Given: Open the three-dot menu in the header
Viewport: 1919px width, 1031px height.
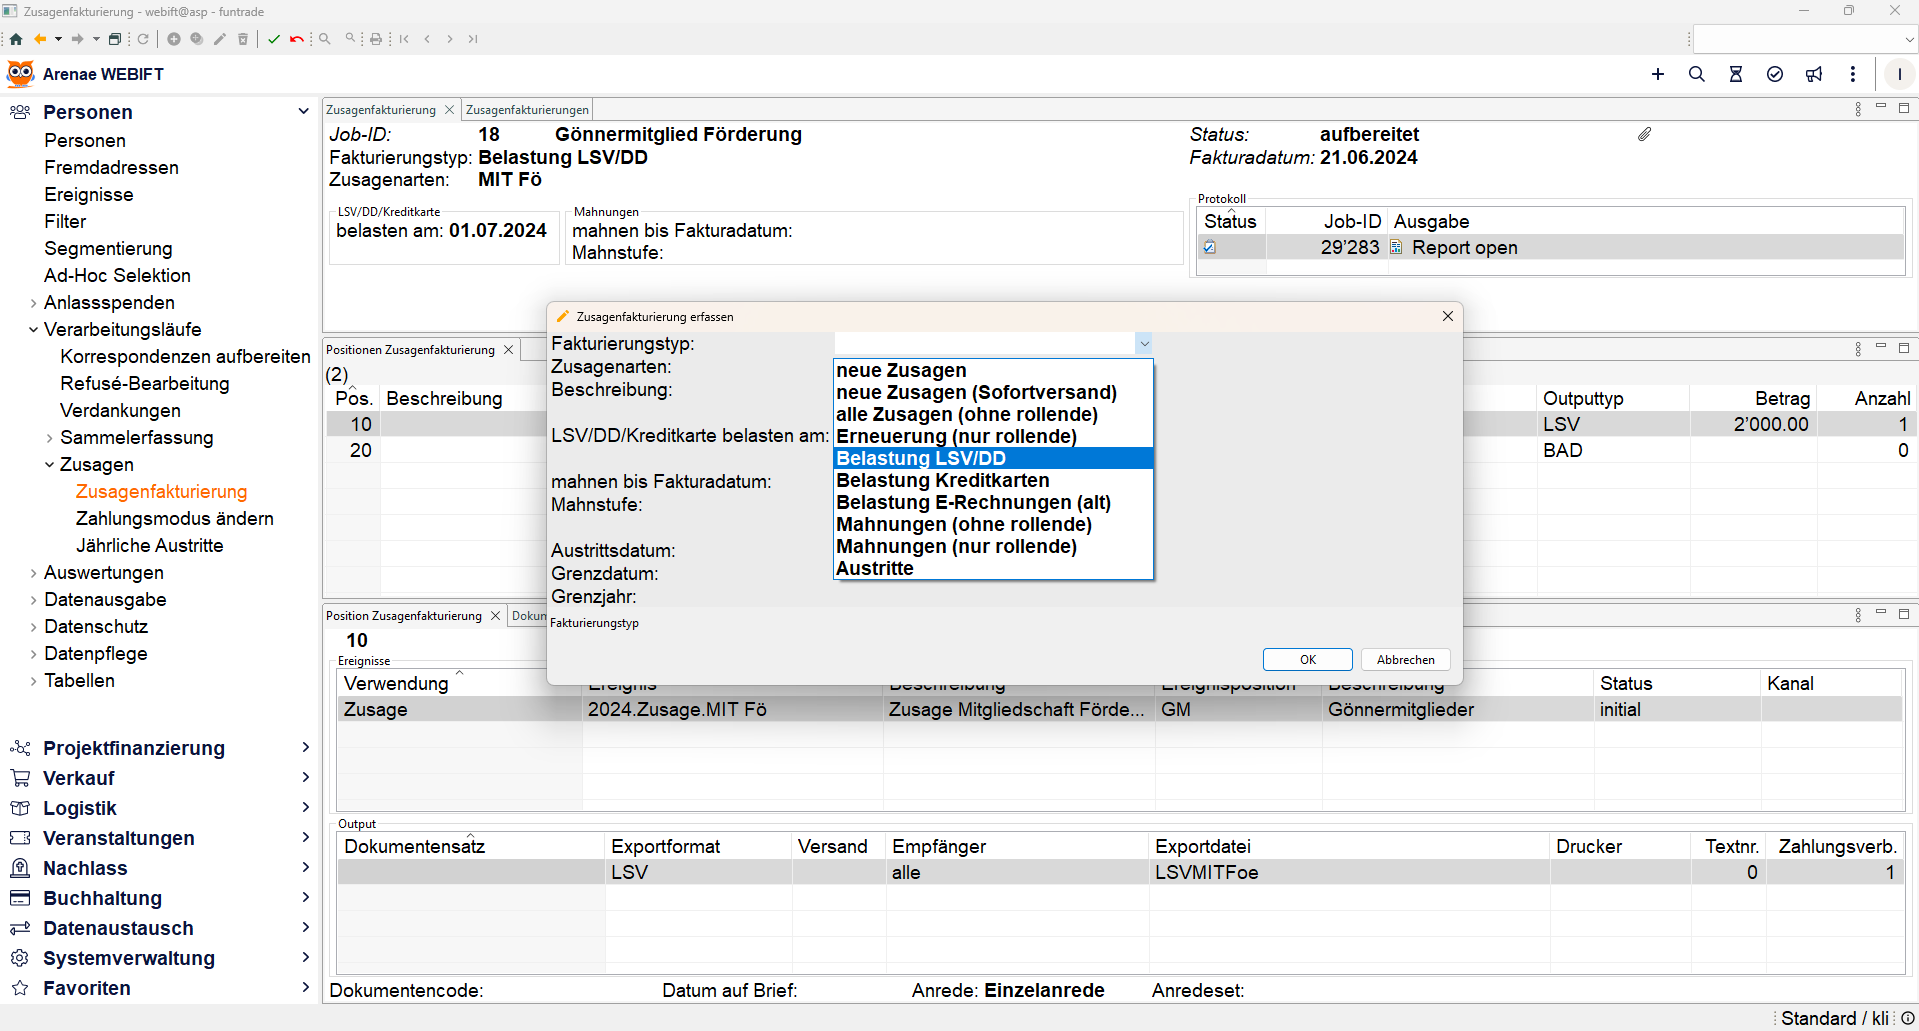Looking at the screenshot, I should coord(1853,74).
